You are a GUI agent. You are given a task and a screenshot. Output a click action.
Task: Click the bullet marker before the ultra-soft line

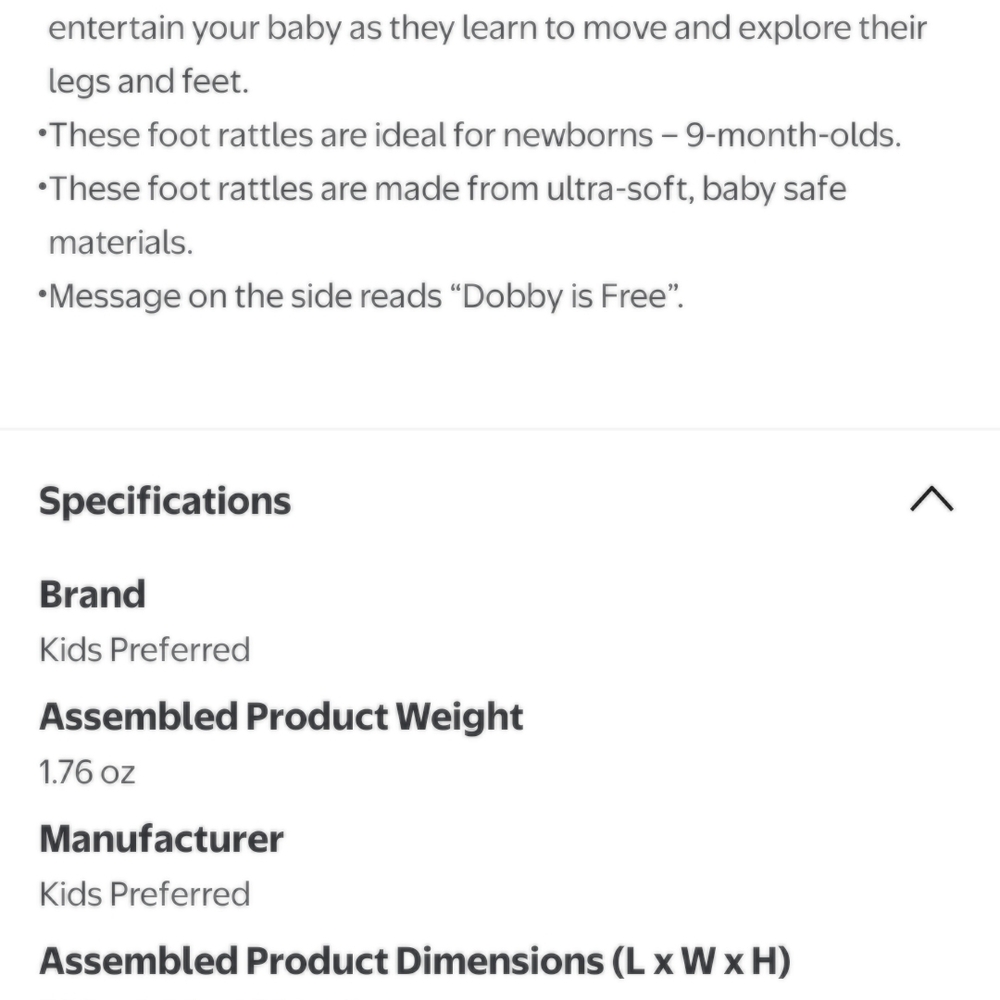[43, 187]
